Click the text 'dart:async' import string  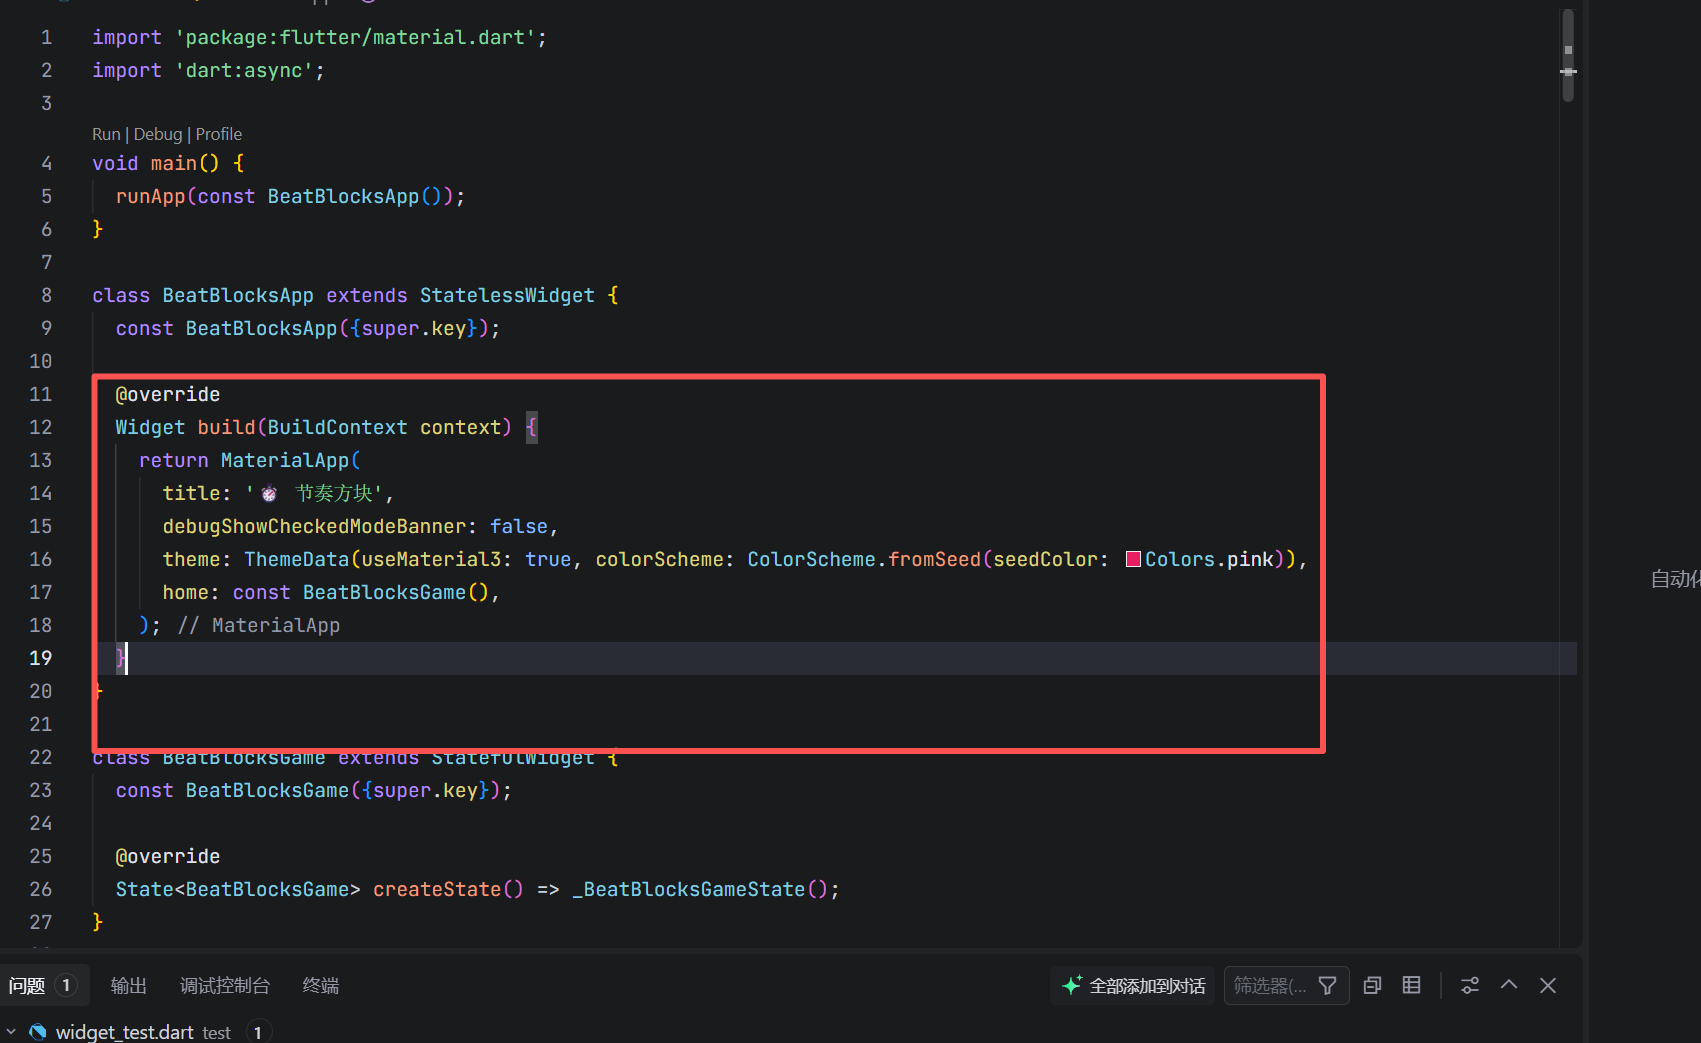(244, 70)
